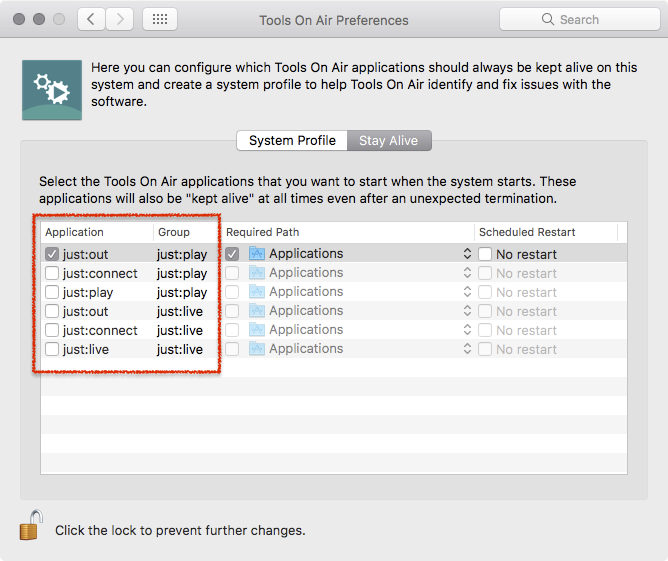Click the search magnifier icon
This screenshot has height=561, width=668.
547,19
